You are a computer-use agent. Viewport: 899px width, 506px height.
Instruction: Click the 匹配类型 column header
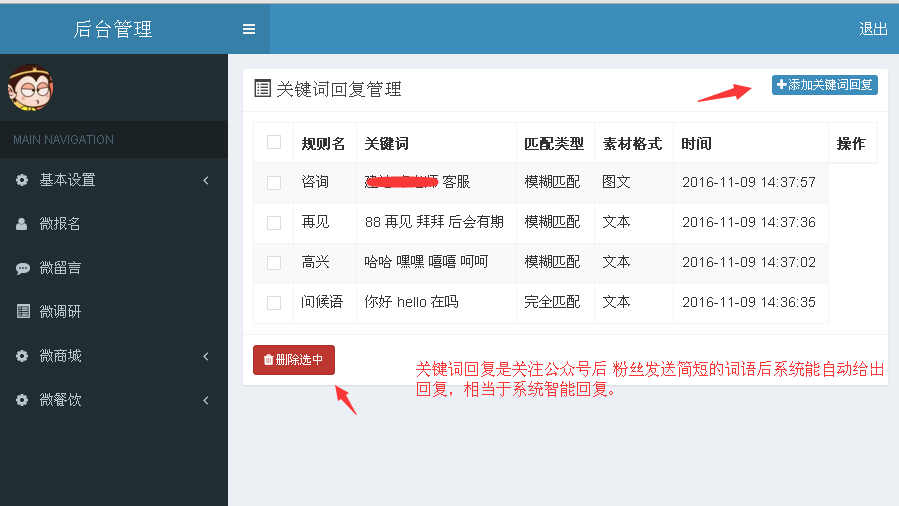coord(554,143)
